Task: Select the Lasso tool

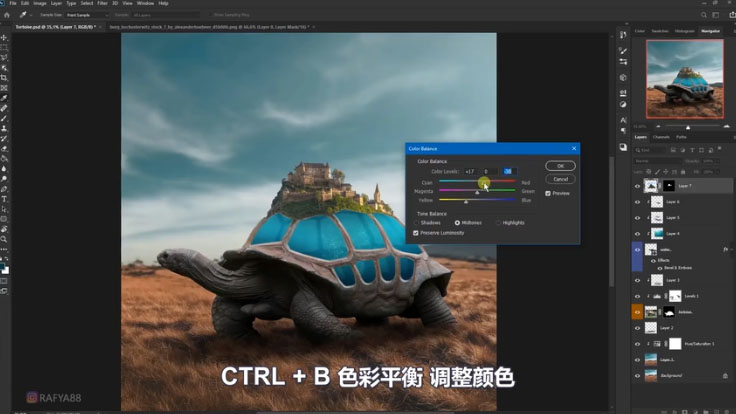Action: coord(5,57)
